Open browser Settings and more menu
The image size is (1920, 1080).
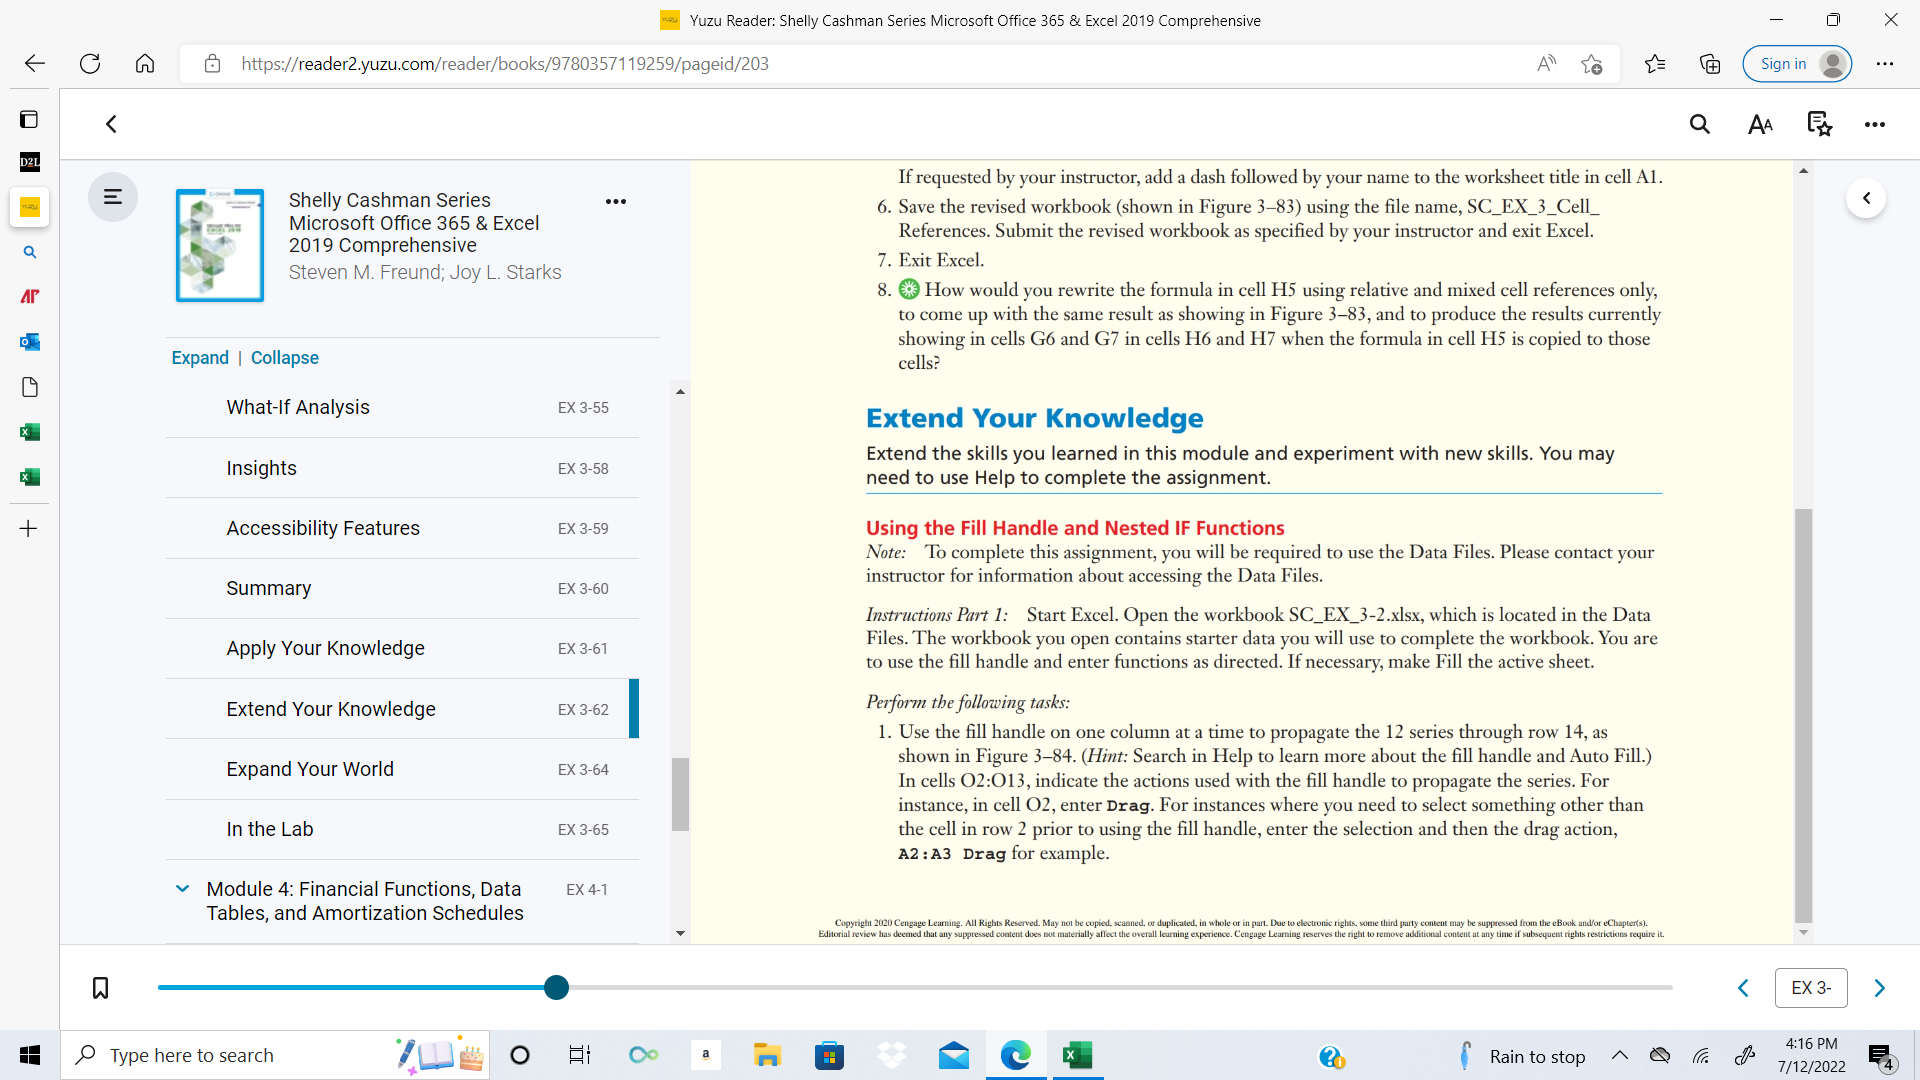(x=1884, y=64)
